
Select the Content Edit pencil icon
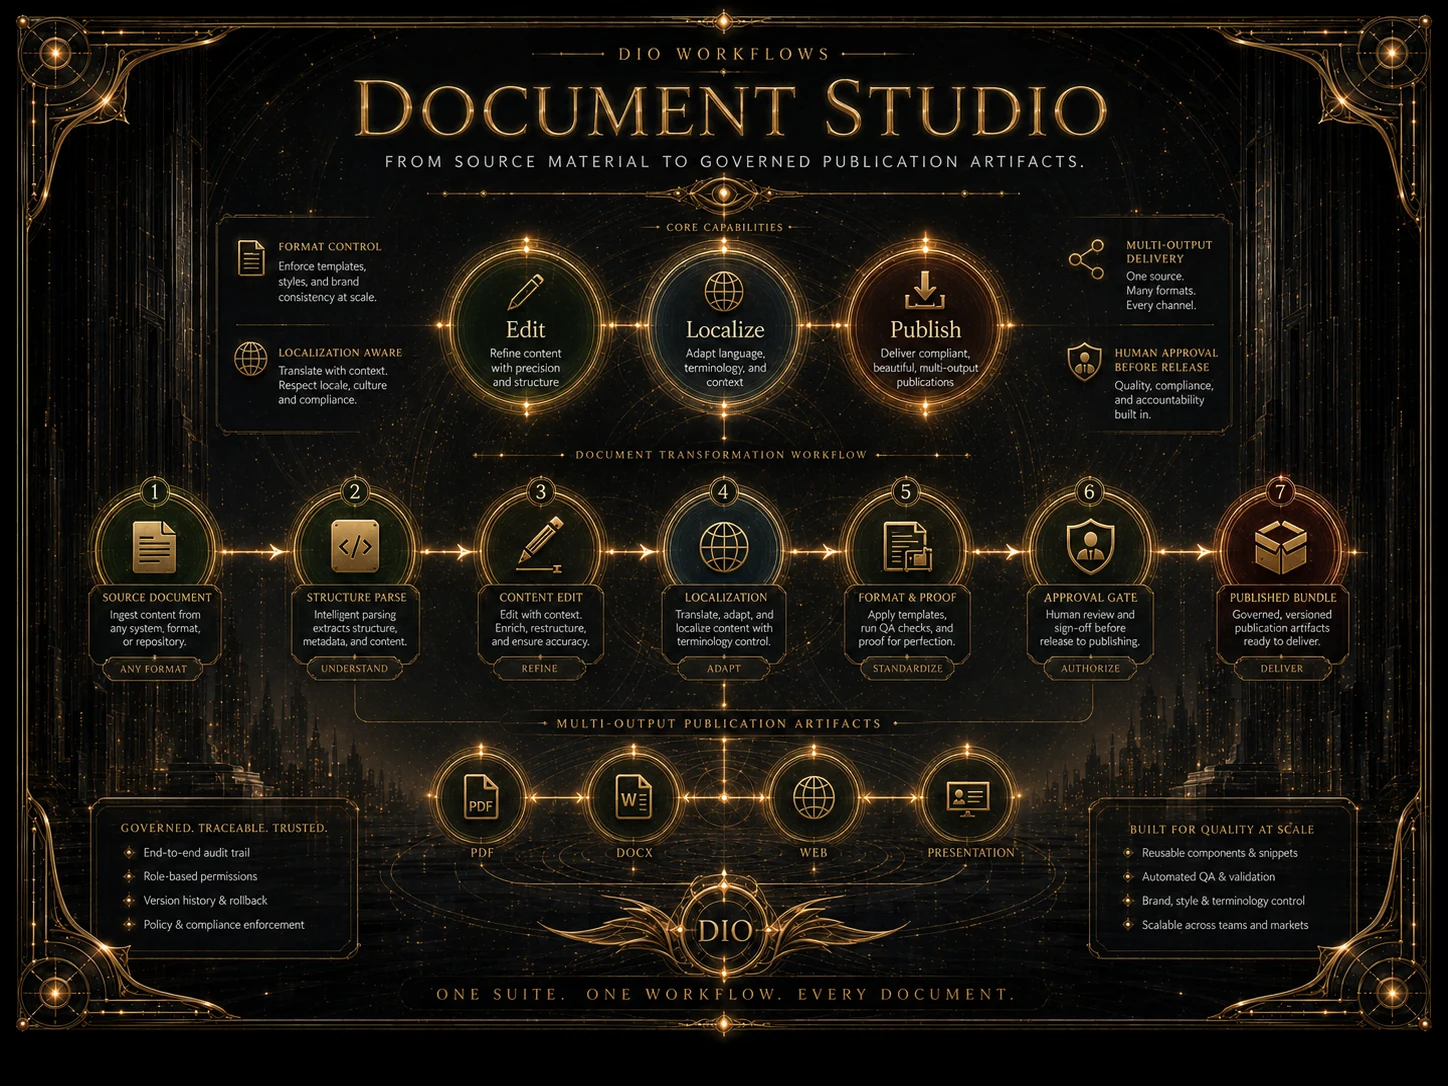540,546
